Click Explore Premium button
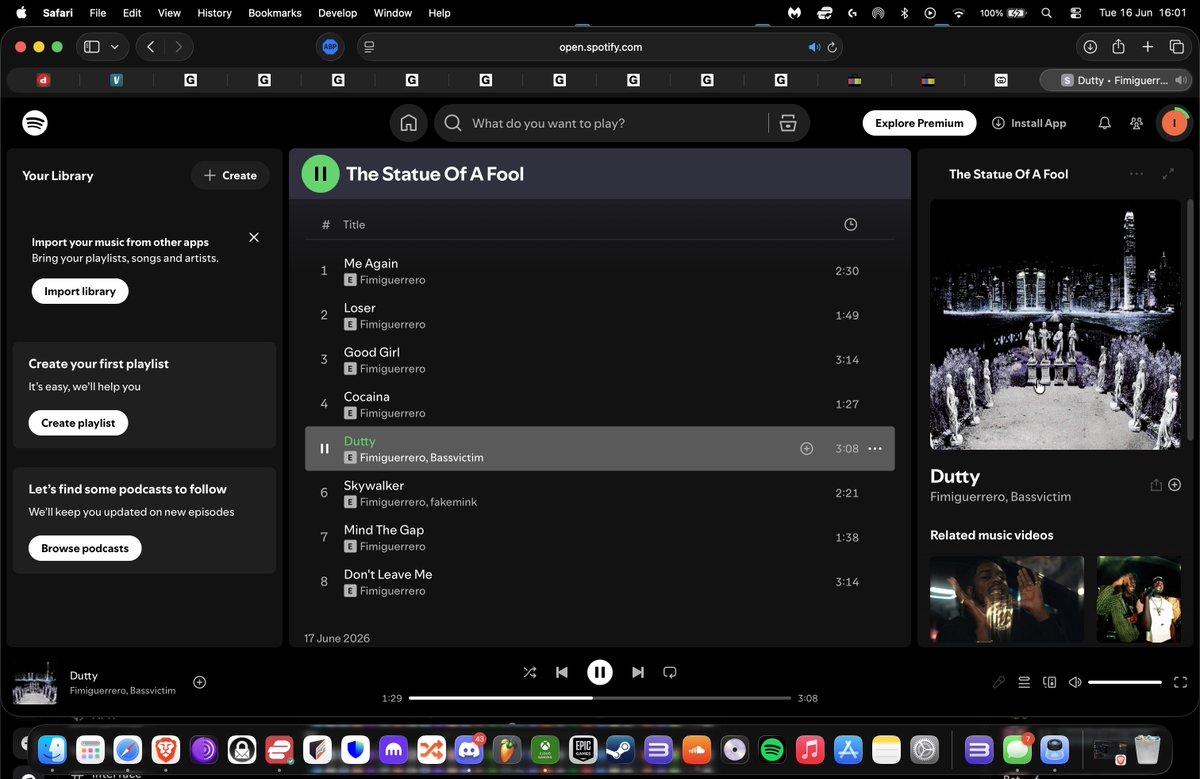1200x779 pixels. click(x=919, y=123)
